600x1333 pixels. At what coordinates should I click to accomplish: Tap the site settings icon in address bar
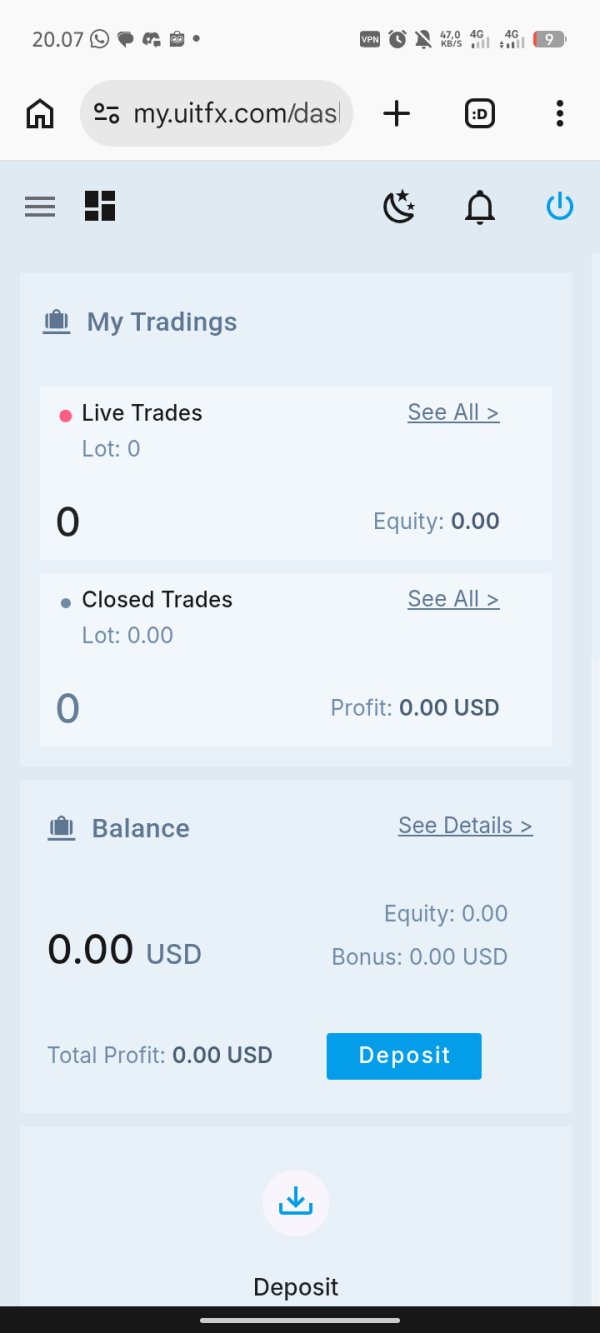(x=107, y=114)
